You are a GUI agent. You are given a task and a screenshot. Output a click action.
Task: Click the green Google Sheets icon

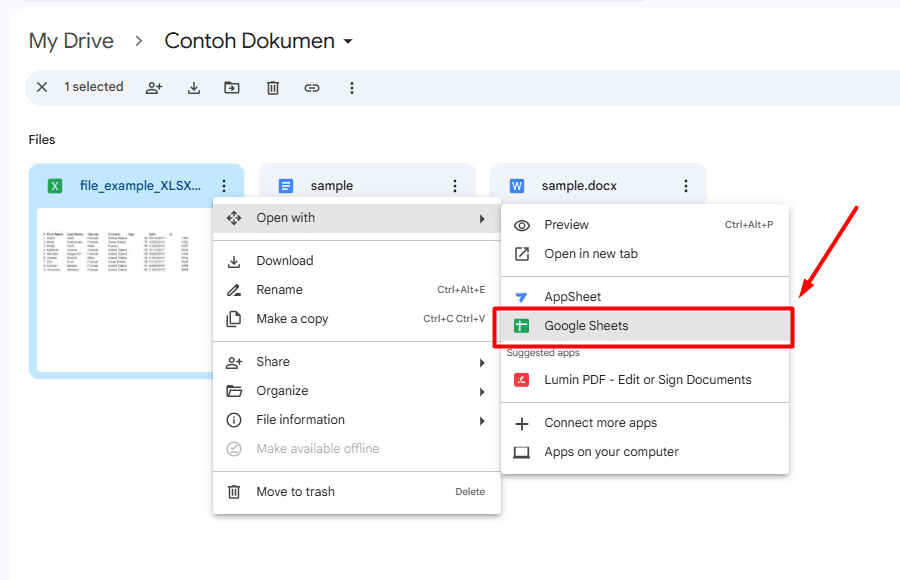pyautogui.click(x=521, y=326)
